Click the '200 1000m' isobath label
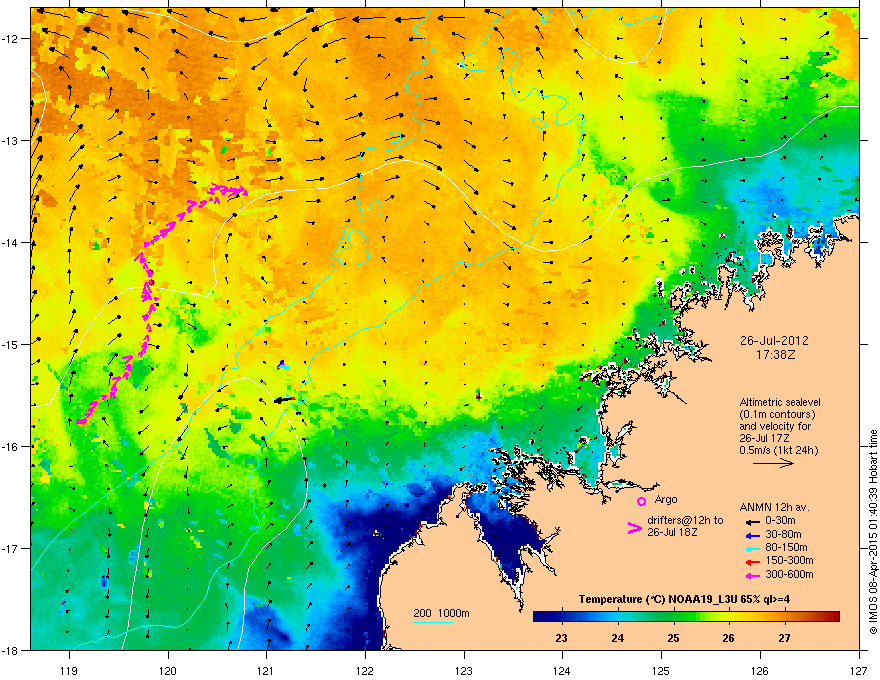 pos(441,613)
